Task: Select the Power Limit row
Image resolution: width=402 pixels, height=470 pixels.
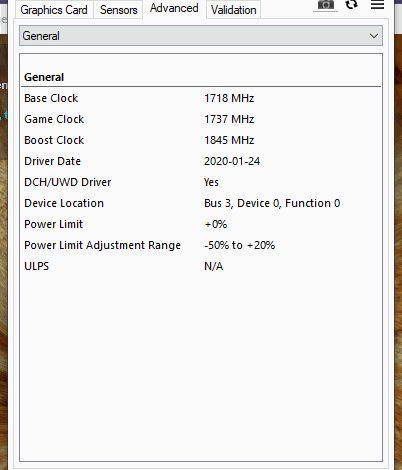Action: pos(201,224)
